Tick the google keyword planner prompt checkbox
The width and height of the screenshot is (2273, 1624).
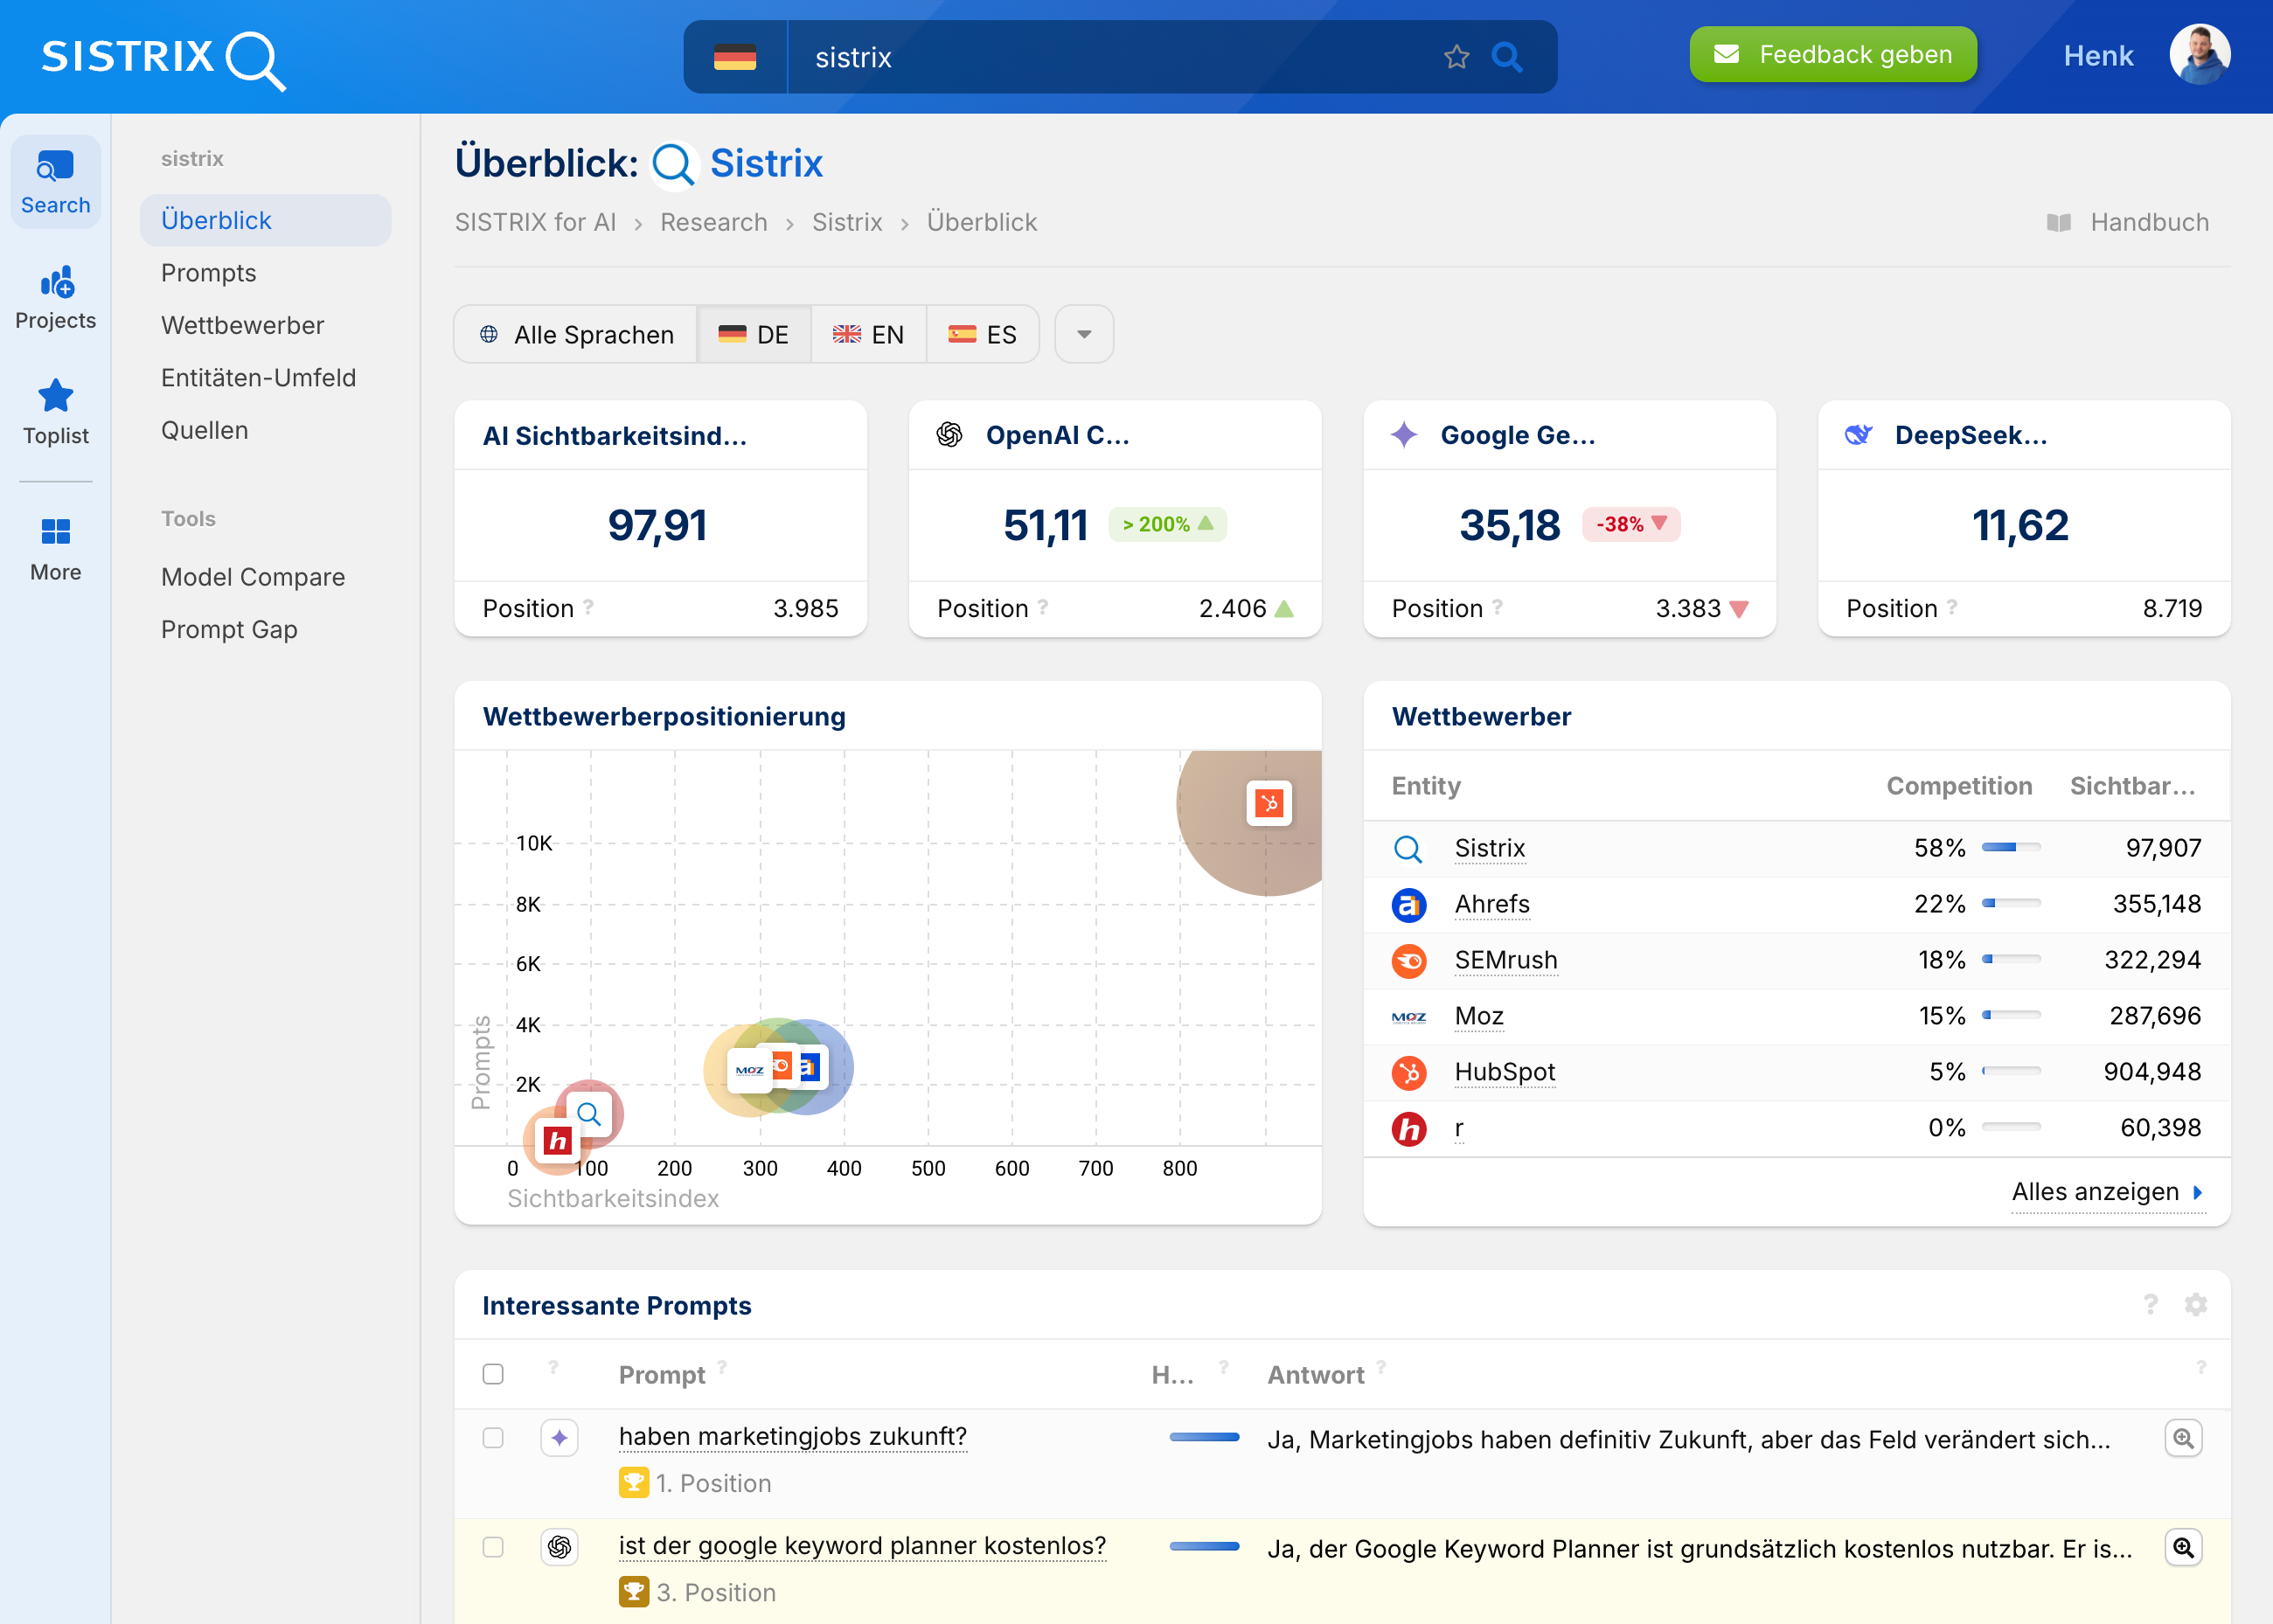click(493, 1547)
